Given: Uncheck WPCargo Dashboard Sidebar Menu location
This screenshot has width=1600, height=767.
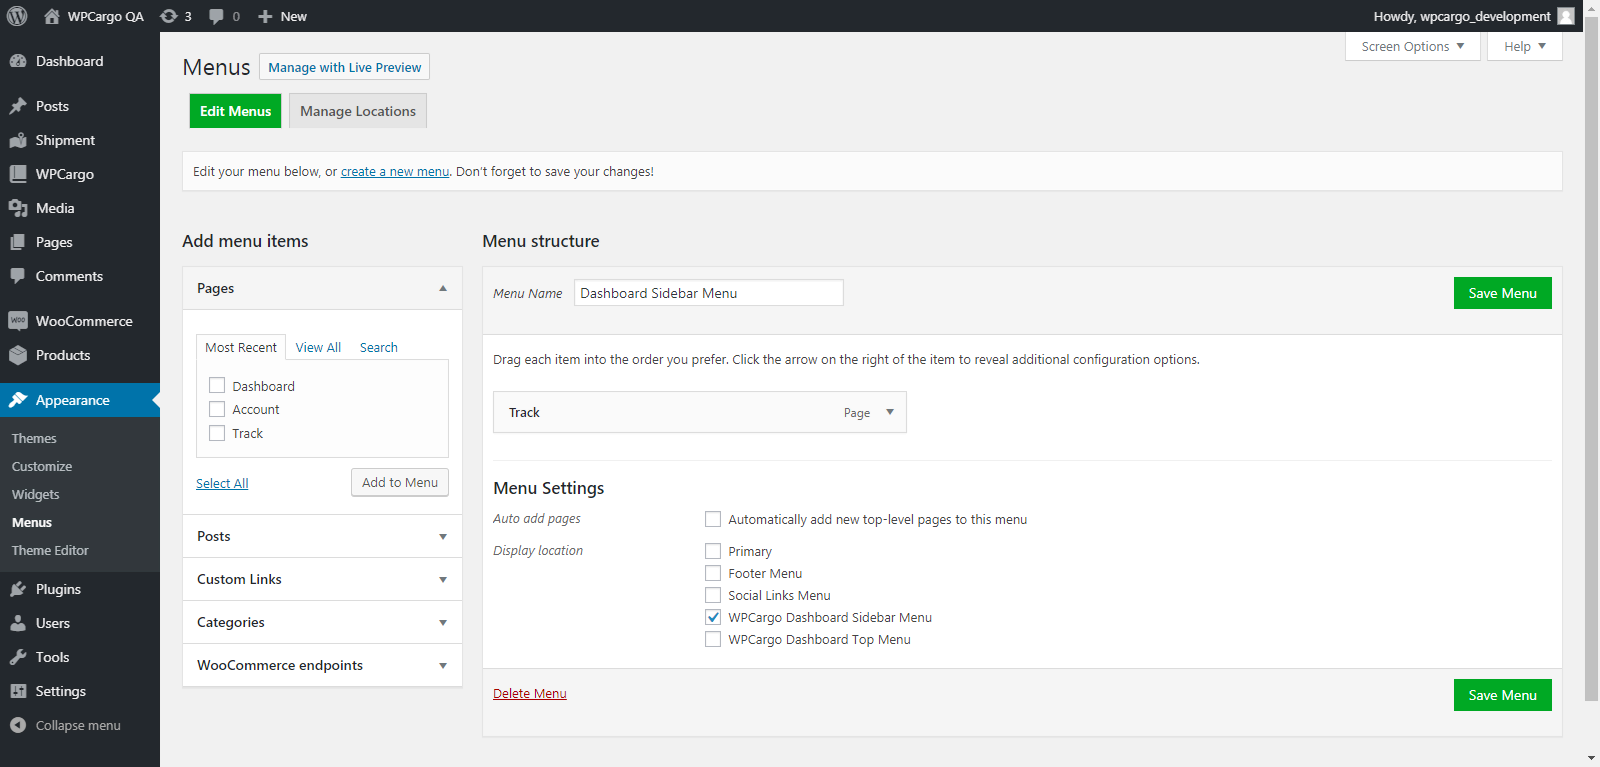Looking at the screenshot, I should coord(713,617).
